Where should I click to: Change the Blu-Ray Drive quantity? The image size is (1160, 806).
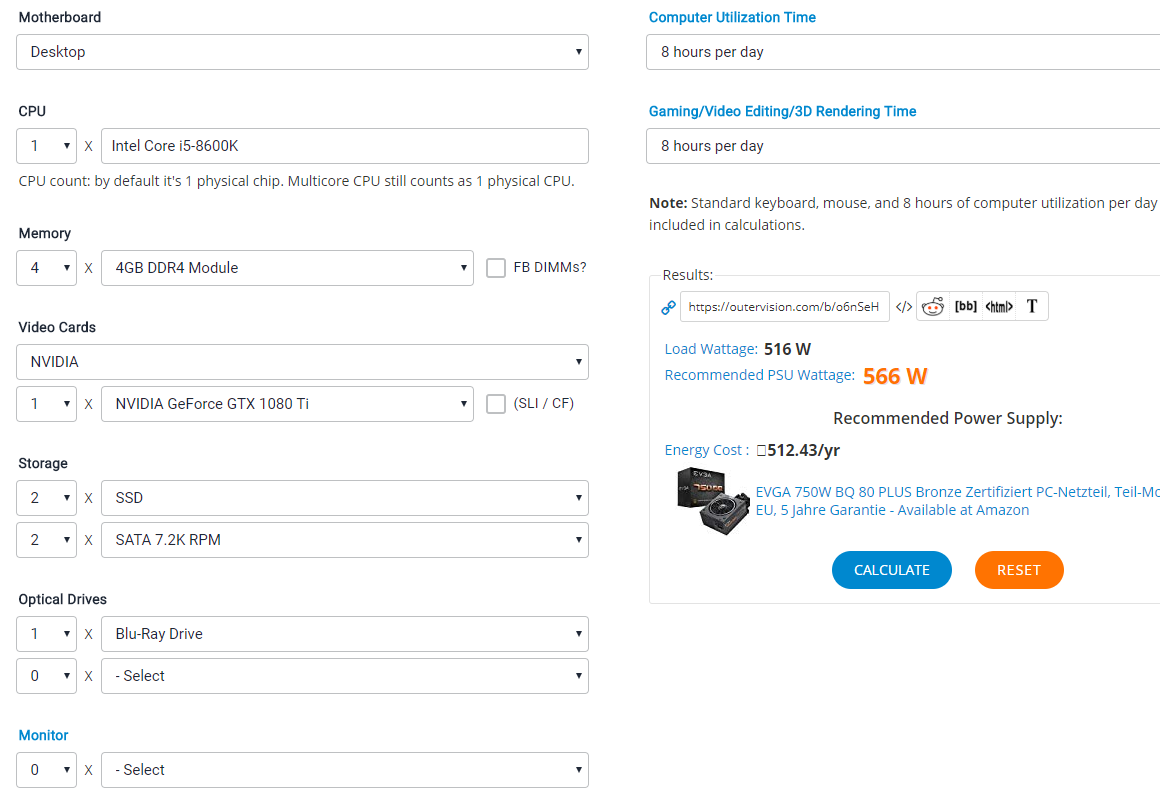pos(47,634)
